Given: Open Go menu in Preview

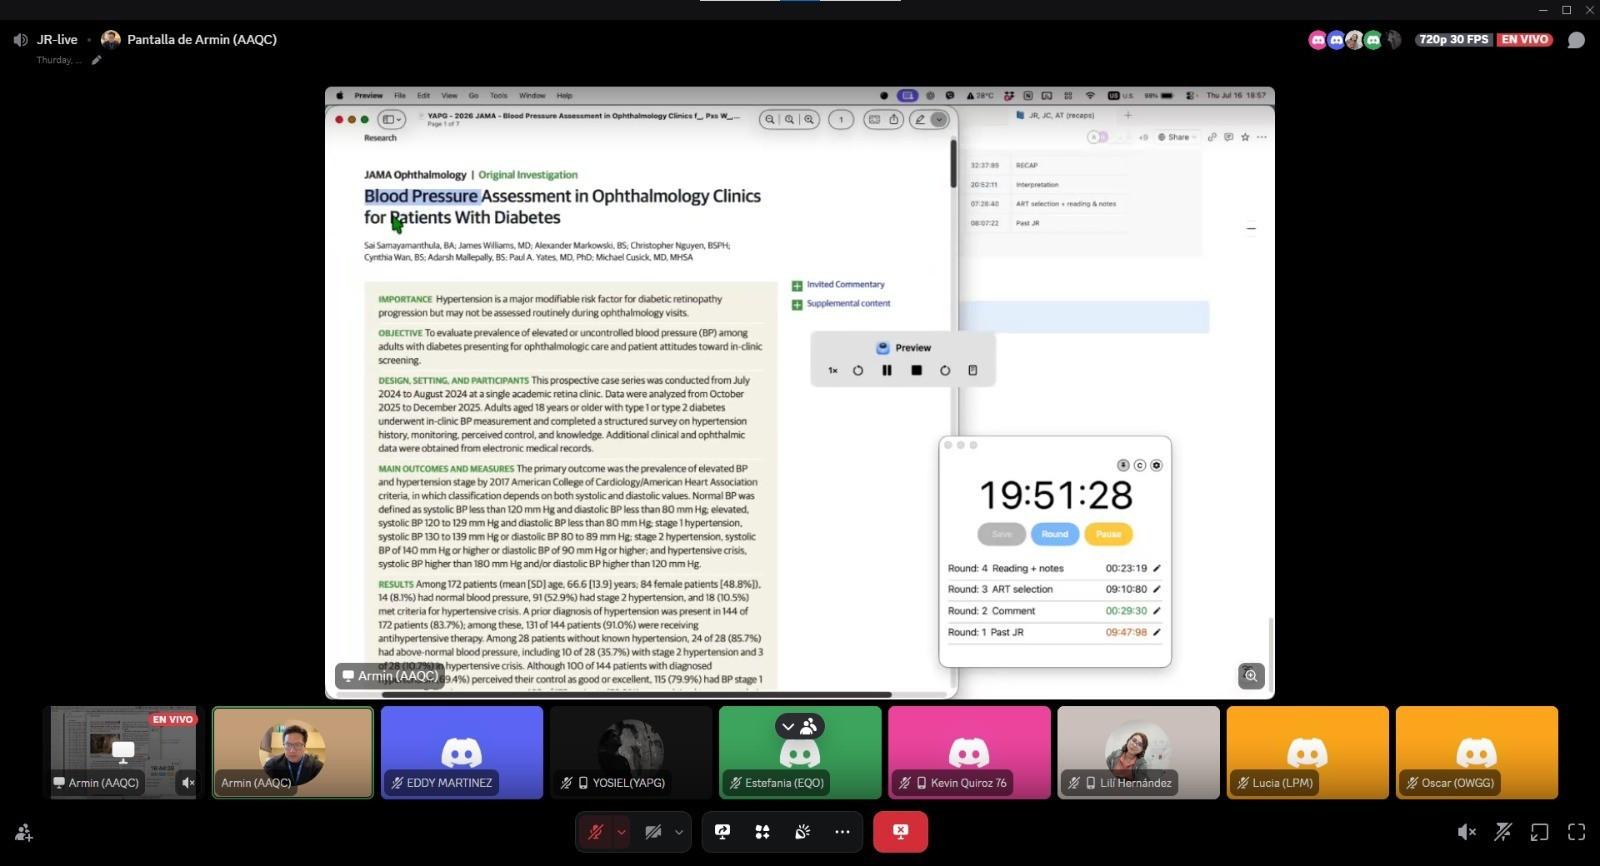Looking at the screenshot, I should click(x=474, y=96).
